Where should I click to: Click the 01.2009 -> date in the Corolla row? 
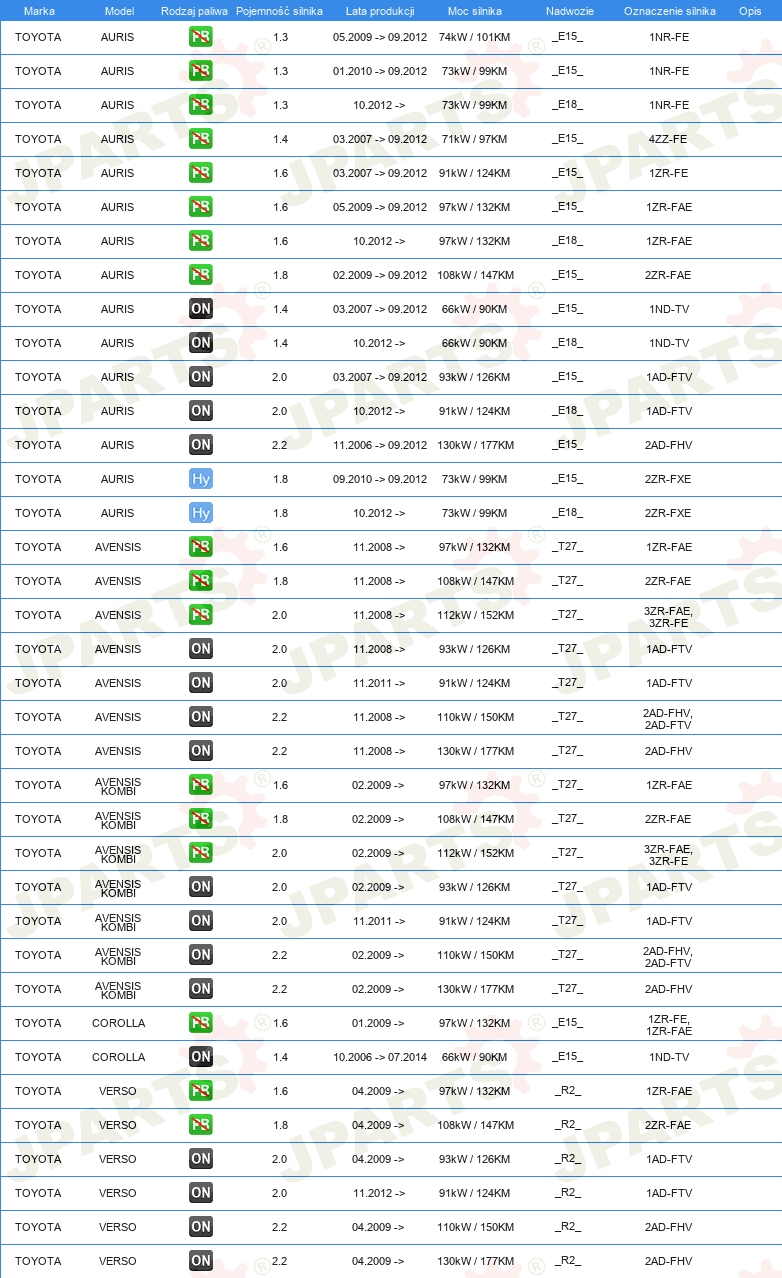(x=378, y=1023)
